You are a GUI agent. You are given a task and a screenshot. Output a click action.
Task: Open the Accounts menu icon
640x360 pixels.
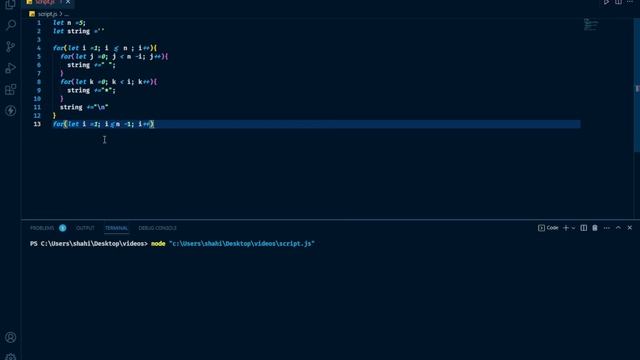(x=10, y=337)
